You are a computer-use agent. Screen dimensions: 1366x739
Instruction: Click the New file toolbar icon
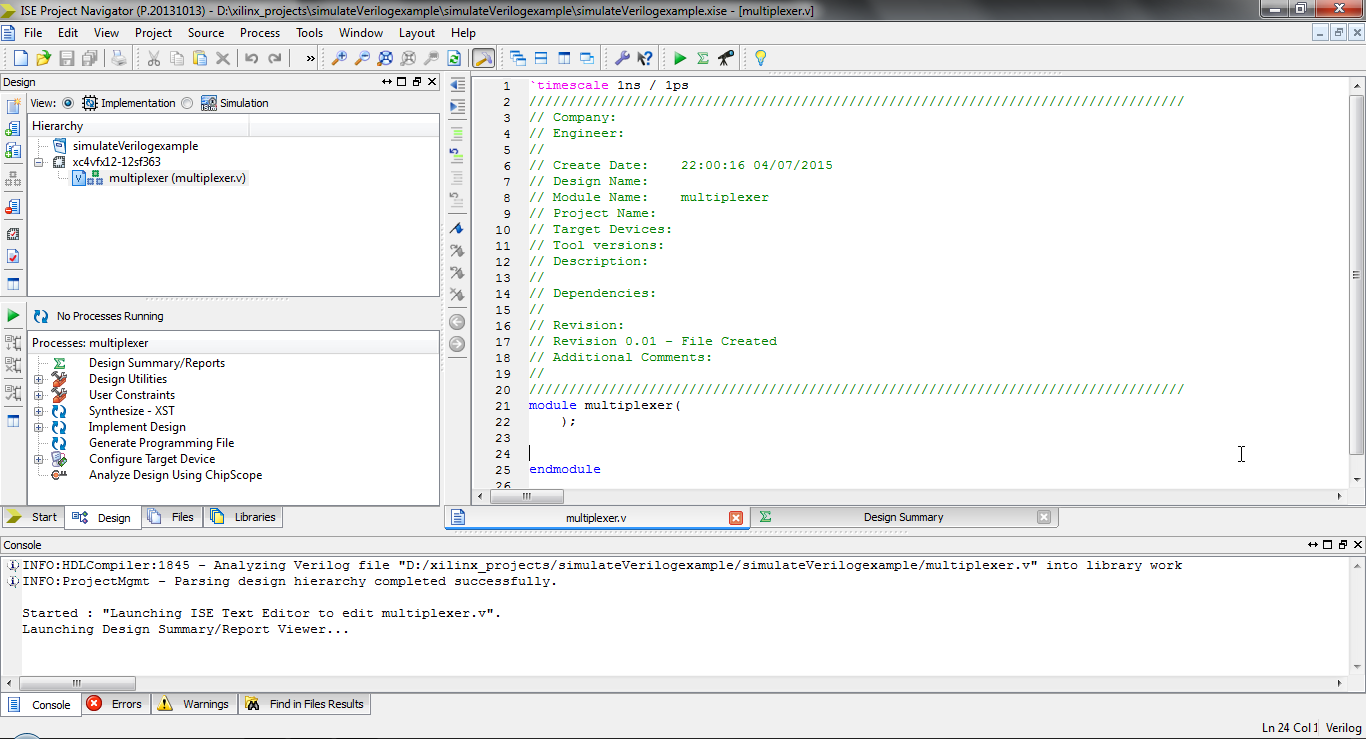point(20,59)
